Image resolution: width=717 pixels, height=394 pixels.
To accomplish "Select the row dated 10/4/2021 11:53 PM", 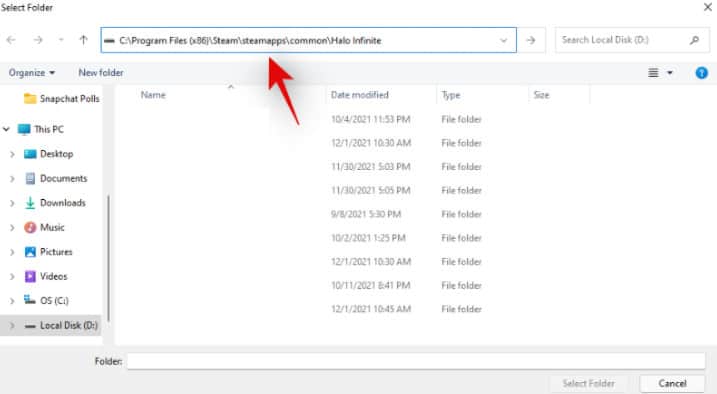I will click(352, 119).
